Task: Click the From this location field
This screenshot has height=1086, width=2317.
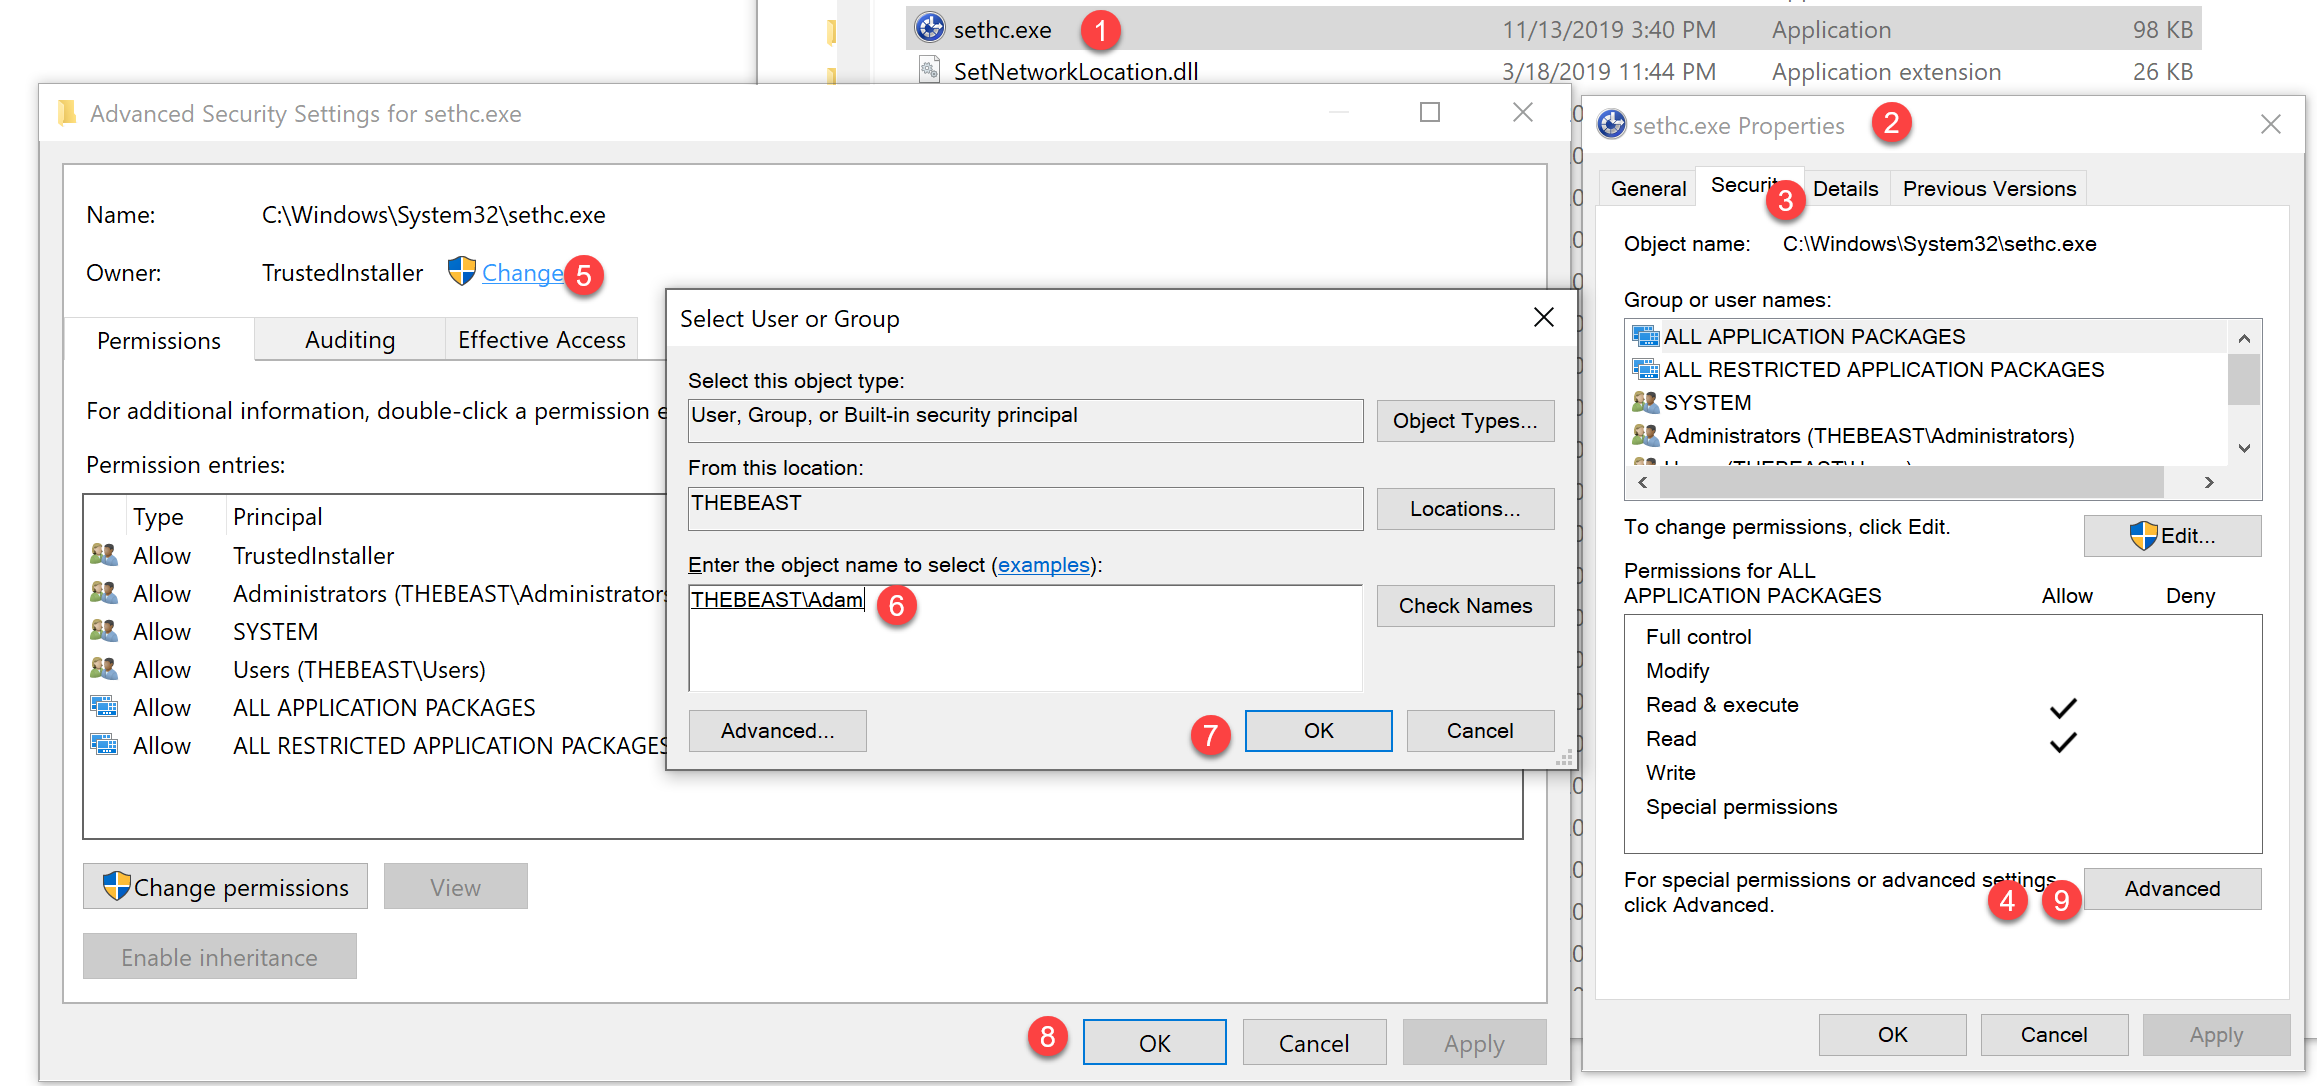Action: tap(1025, 509)
